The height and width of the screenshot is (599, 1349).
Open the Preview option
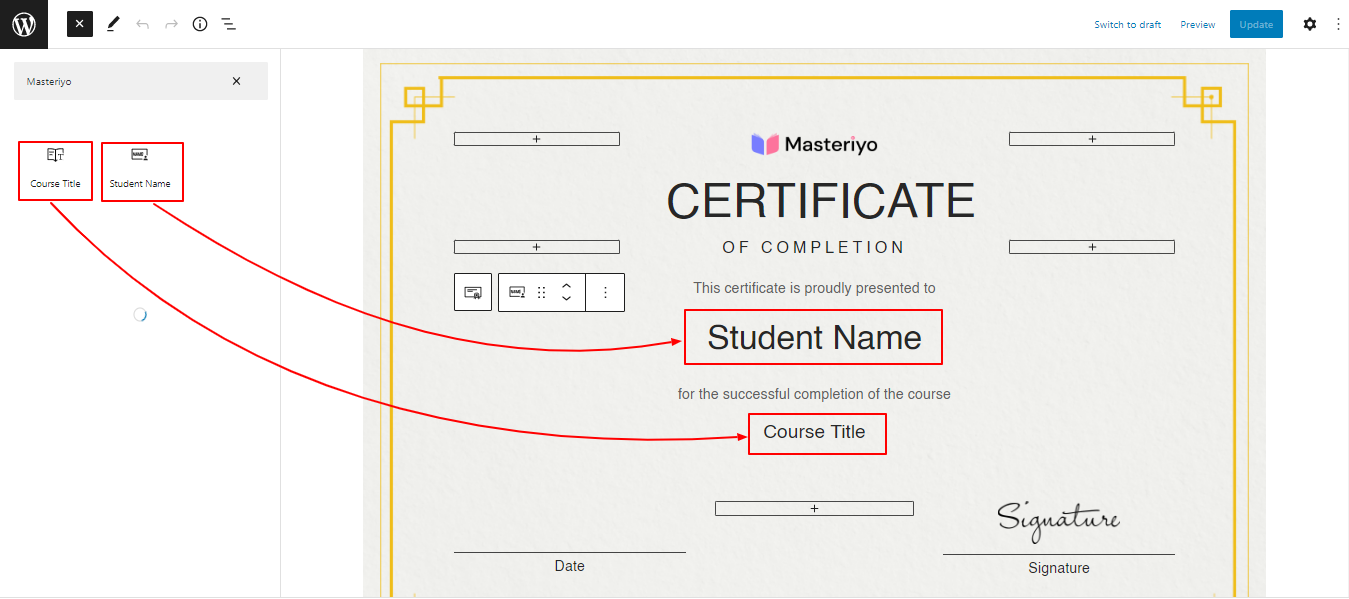pyautogui.click(x=1197, y=24)
